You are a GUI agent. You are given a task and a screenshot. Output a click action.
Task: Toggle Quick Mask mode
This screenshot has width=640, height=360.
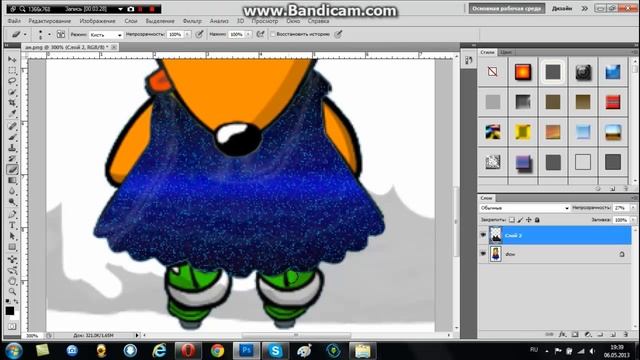point(12,327)
